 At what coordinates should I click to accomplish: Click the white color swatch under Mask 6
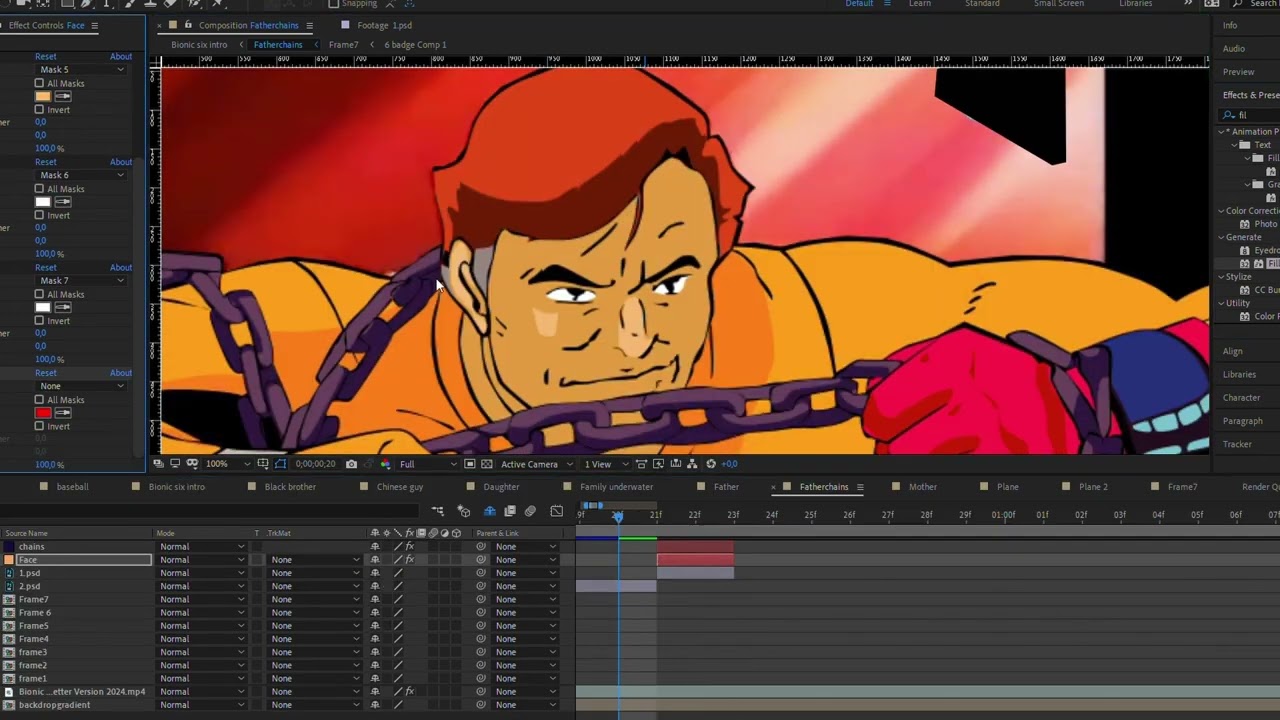pyautogui.click(x=42, y=202)
